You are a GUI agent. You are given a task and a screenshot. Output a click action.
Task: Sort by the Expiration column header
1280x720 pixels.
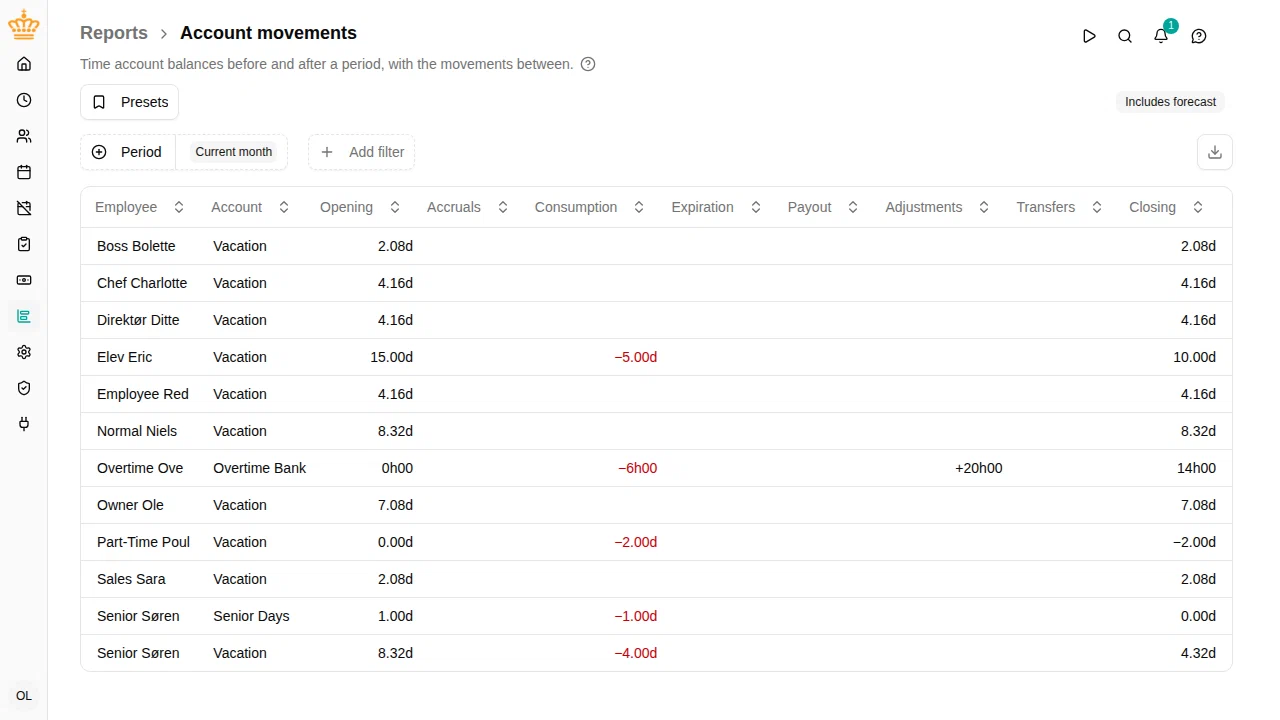tap(716, 207)
